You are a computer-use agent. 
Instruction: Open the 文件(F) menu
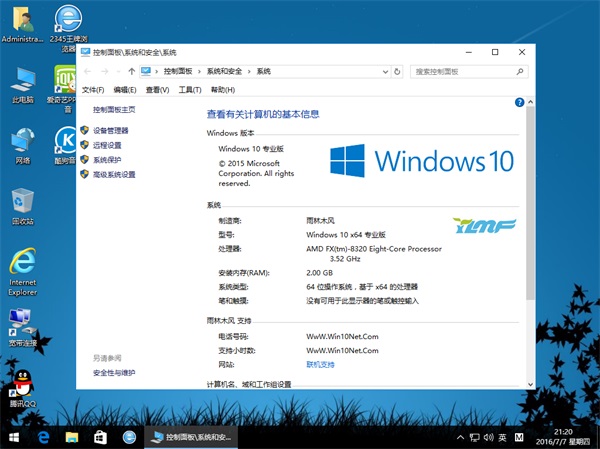(93, 90)
